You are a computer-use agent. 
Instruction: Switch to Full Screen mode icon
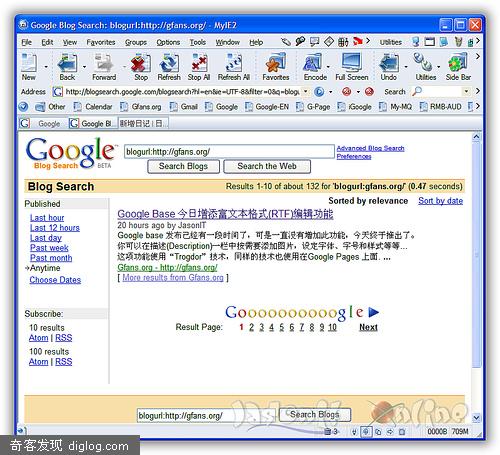(x=352, y=63)
